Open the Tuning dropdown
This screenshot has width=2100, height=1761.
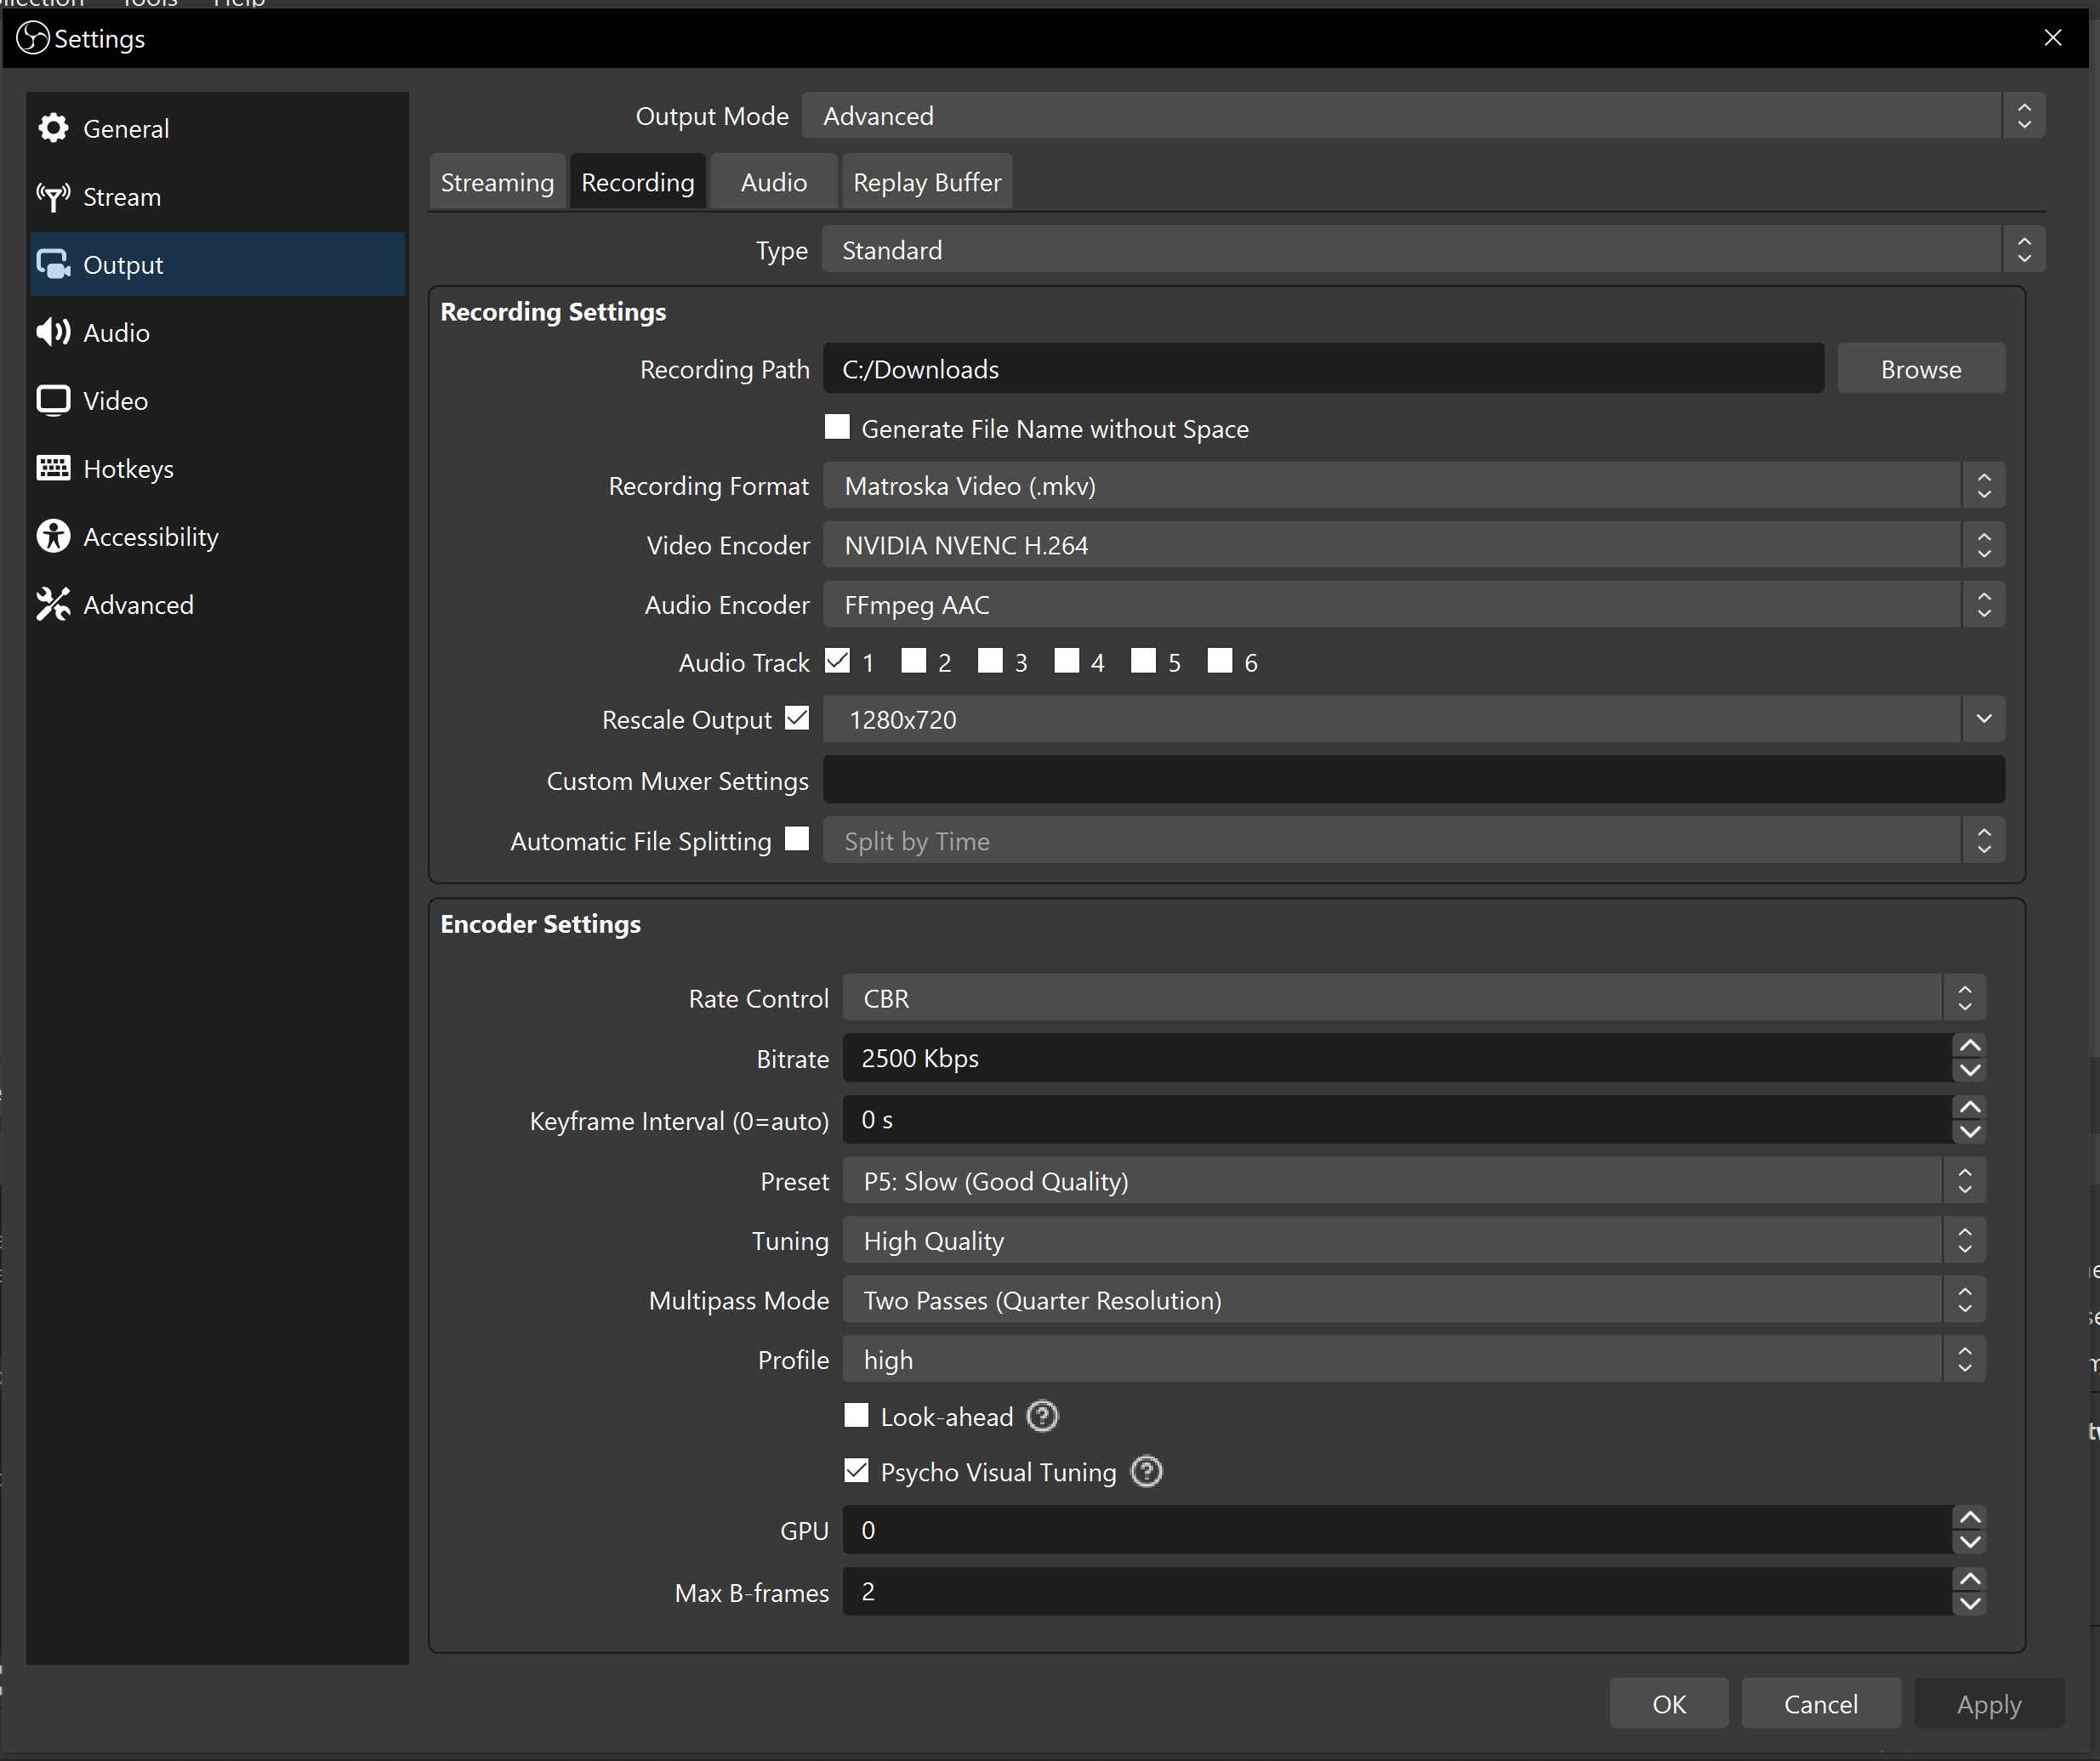click(x=1414, y=1241)
